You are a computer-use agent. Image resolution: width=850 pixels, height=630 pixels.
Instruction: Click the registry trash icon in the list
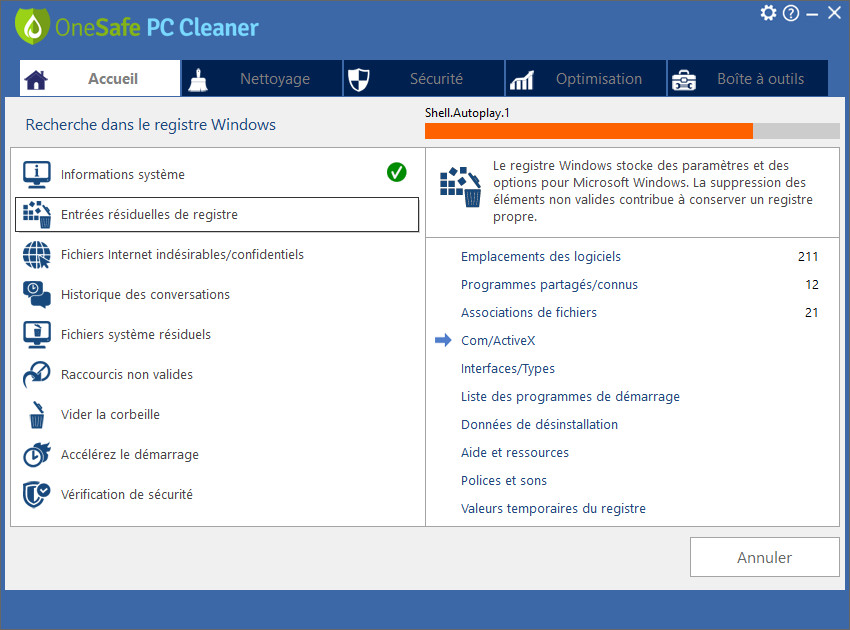(37, 214)
